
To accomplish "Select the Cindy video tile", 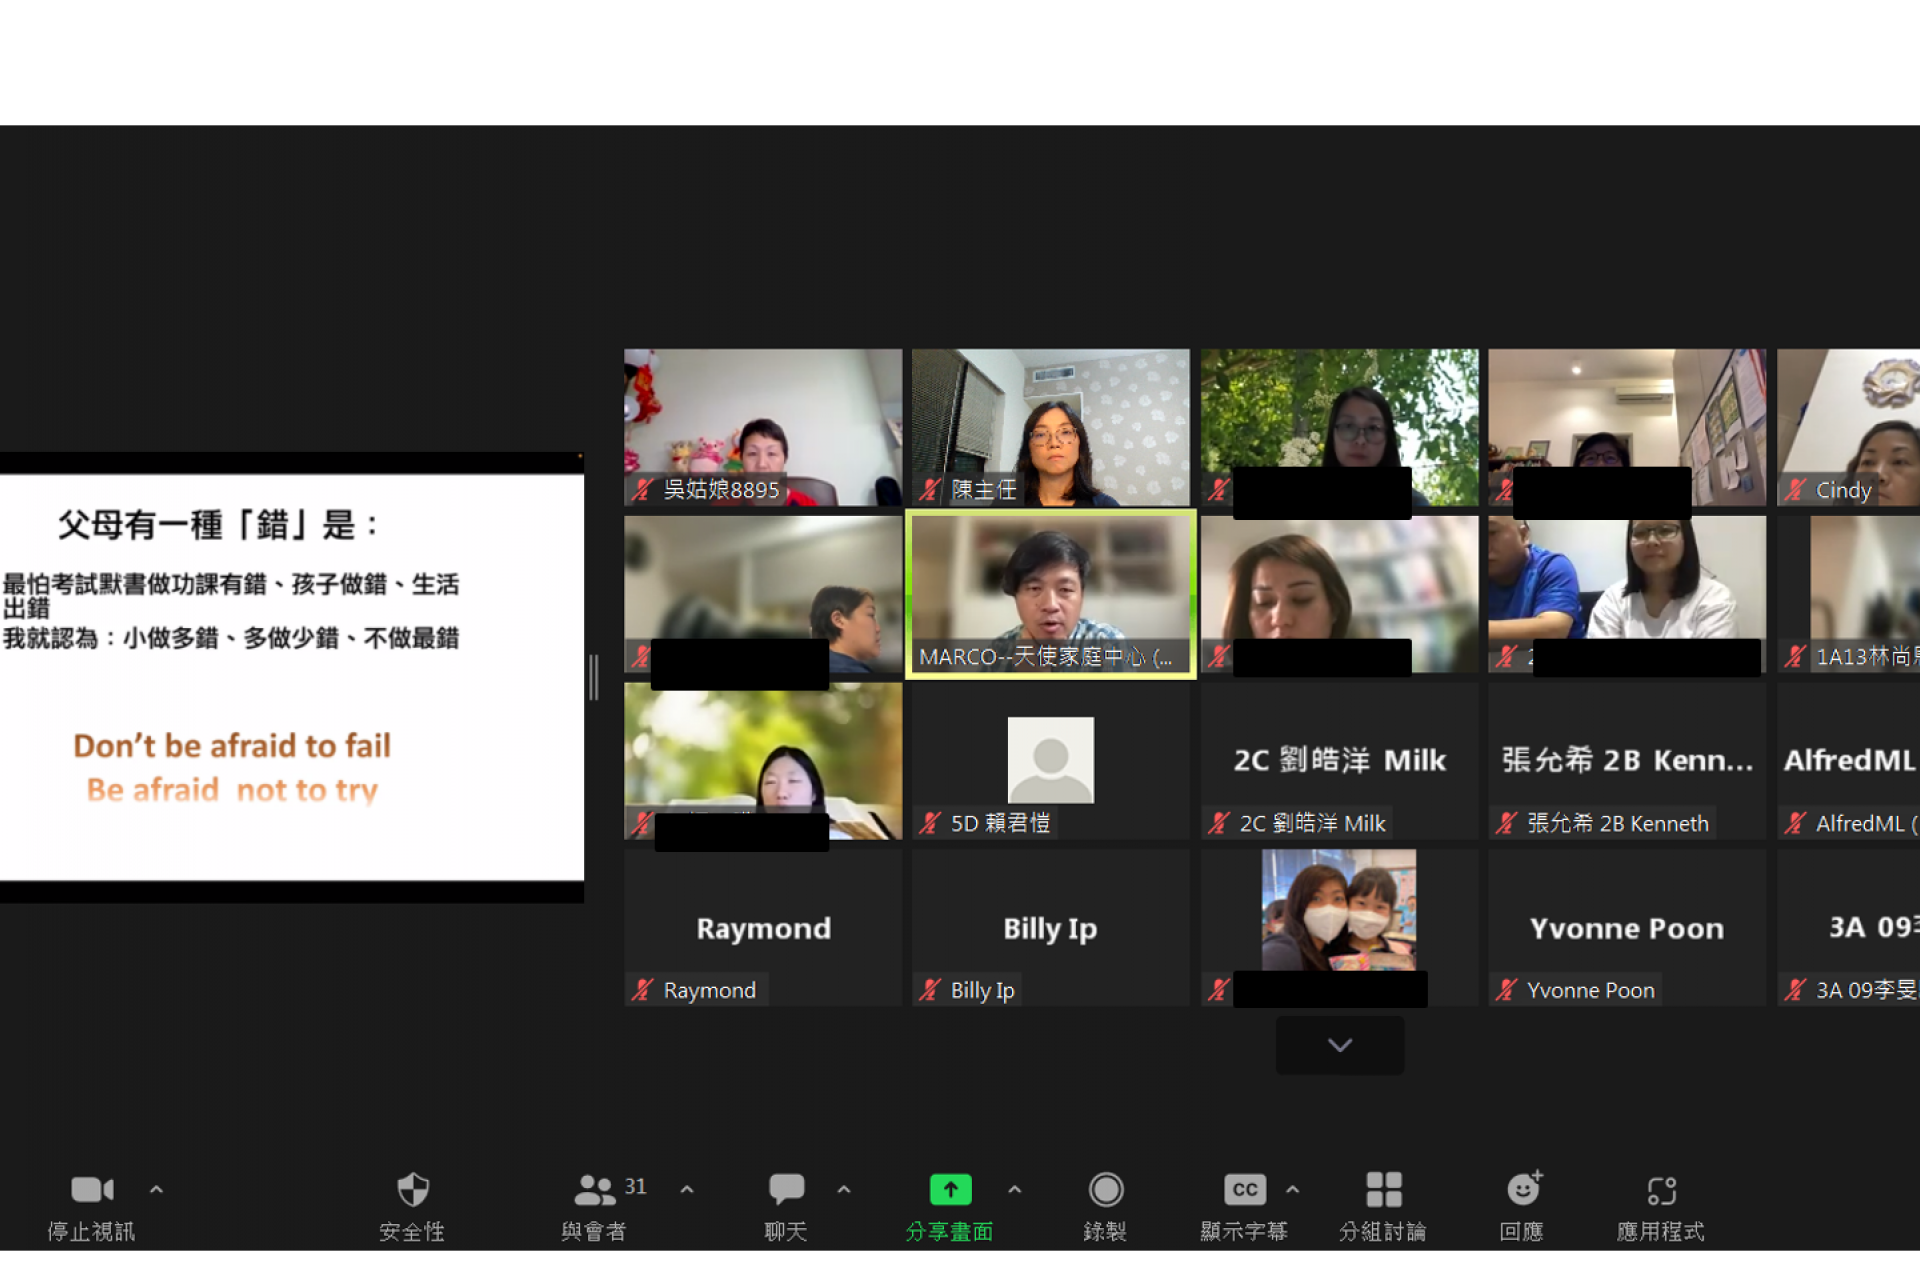I will click(1849, 427).
